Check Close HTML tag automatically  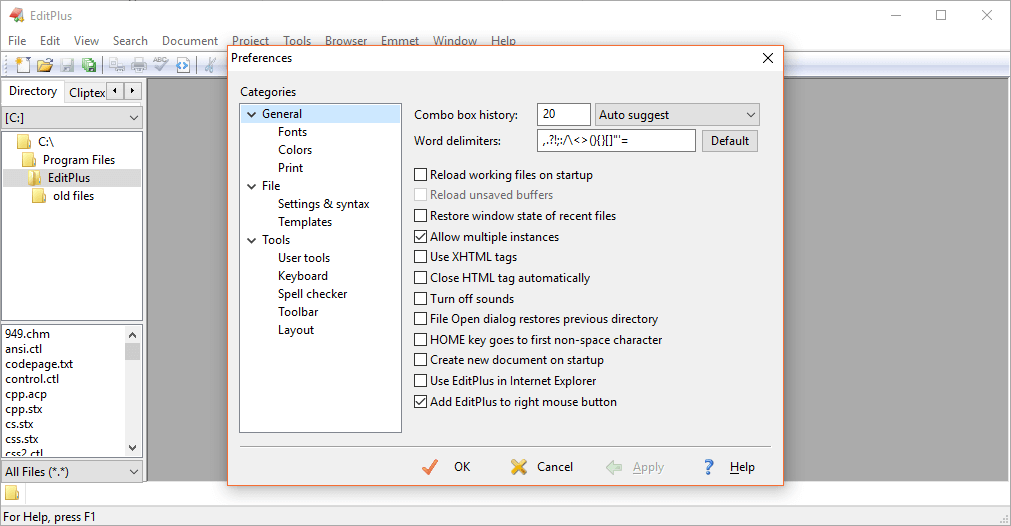(420, 278)
